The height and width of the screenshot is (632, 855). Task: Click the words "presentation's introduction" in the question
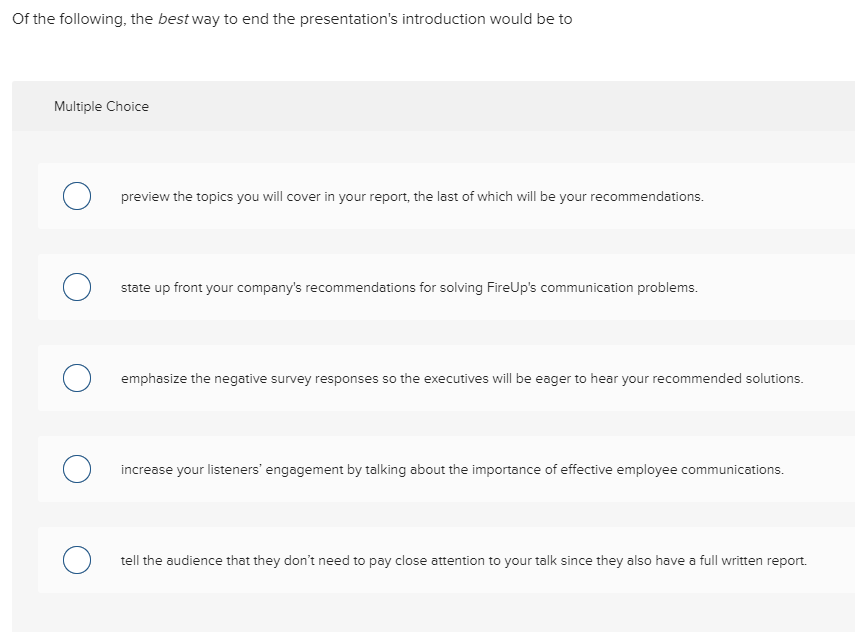click(402, 19)
